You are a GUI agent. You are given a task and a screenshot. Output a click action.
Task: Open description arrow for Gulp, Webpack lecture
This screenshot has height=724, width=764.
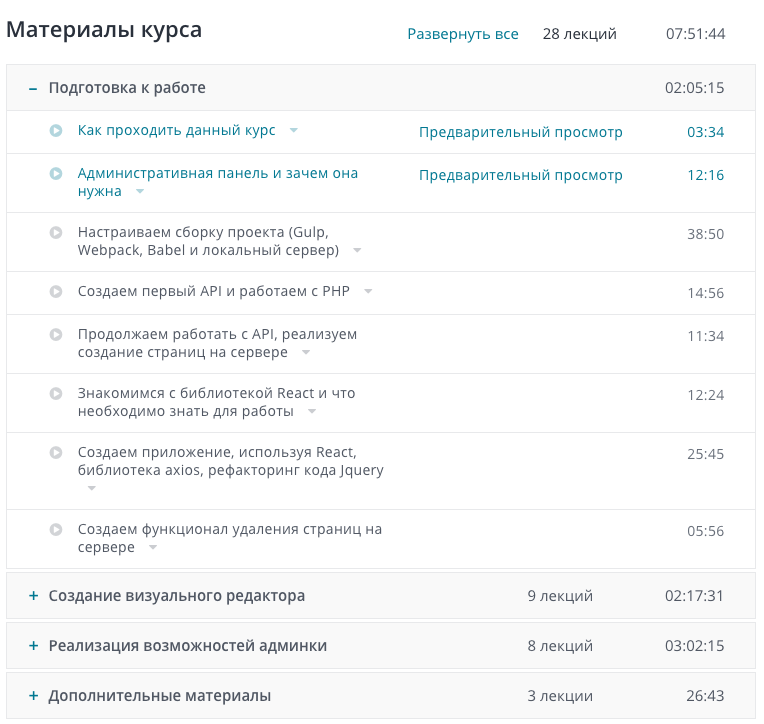357,251
